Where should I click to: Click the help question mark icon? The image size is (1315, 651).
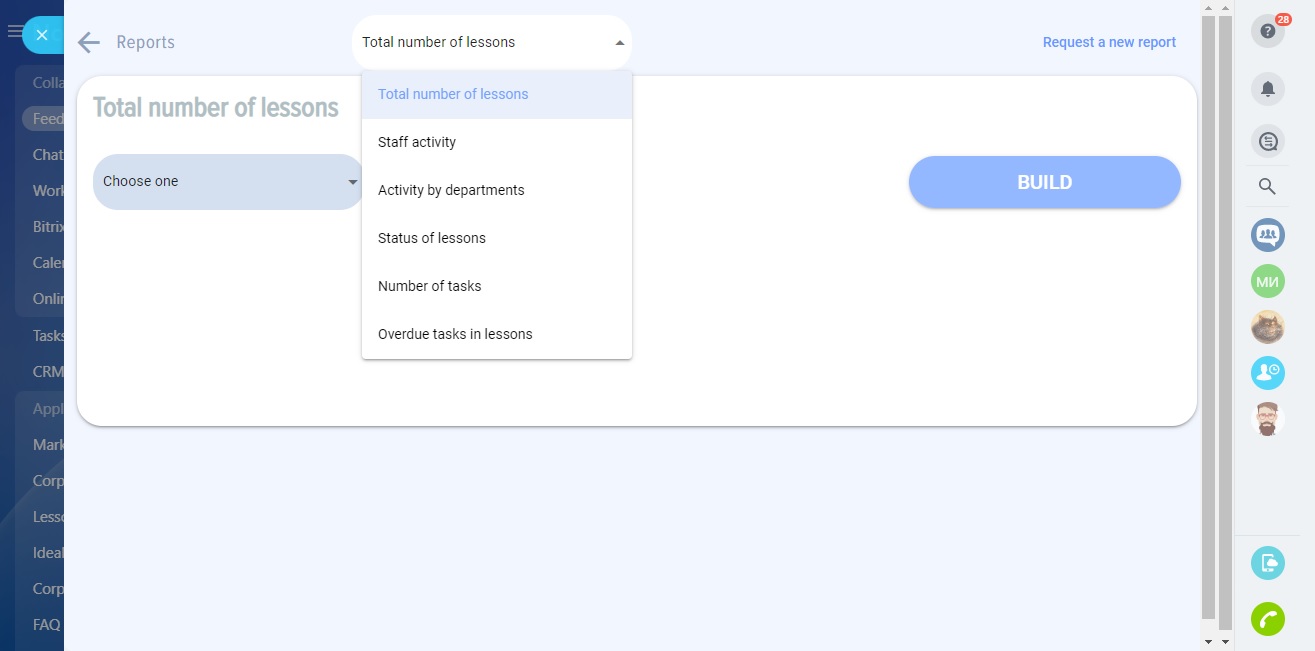(x=1267, y=31)
